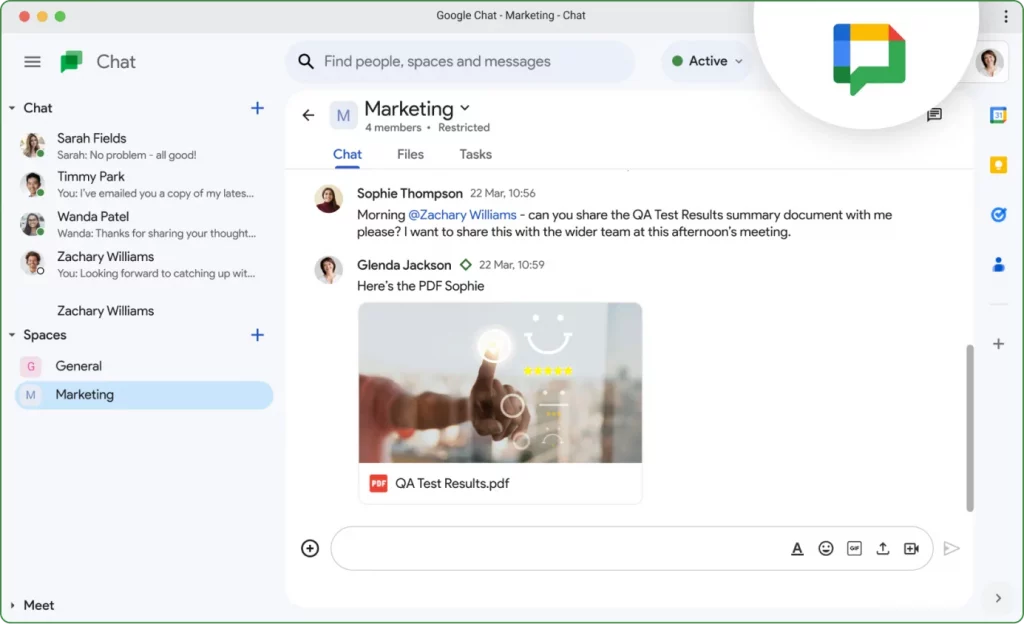Click the 'Here's the PDF Sophie' message
The height and width of the screenshot is (624, 1024).
click(421, 286)
